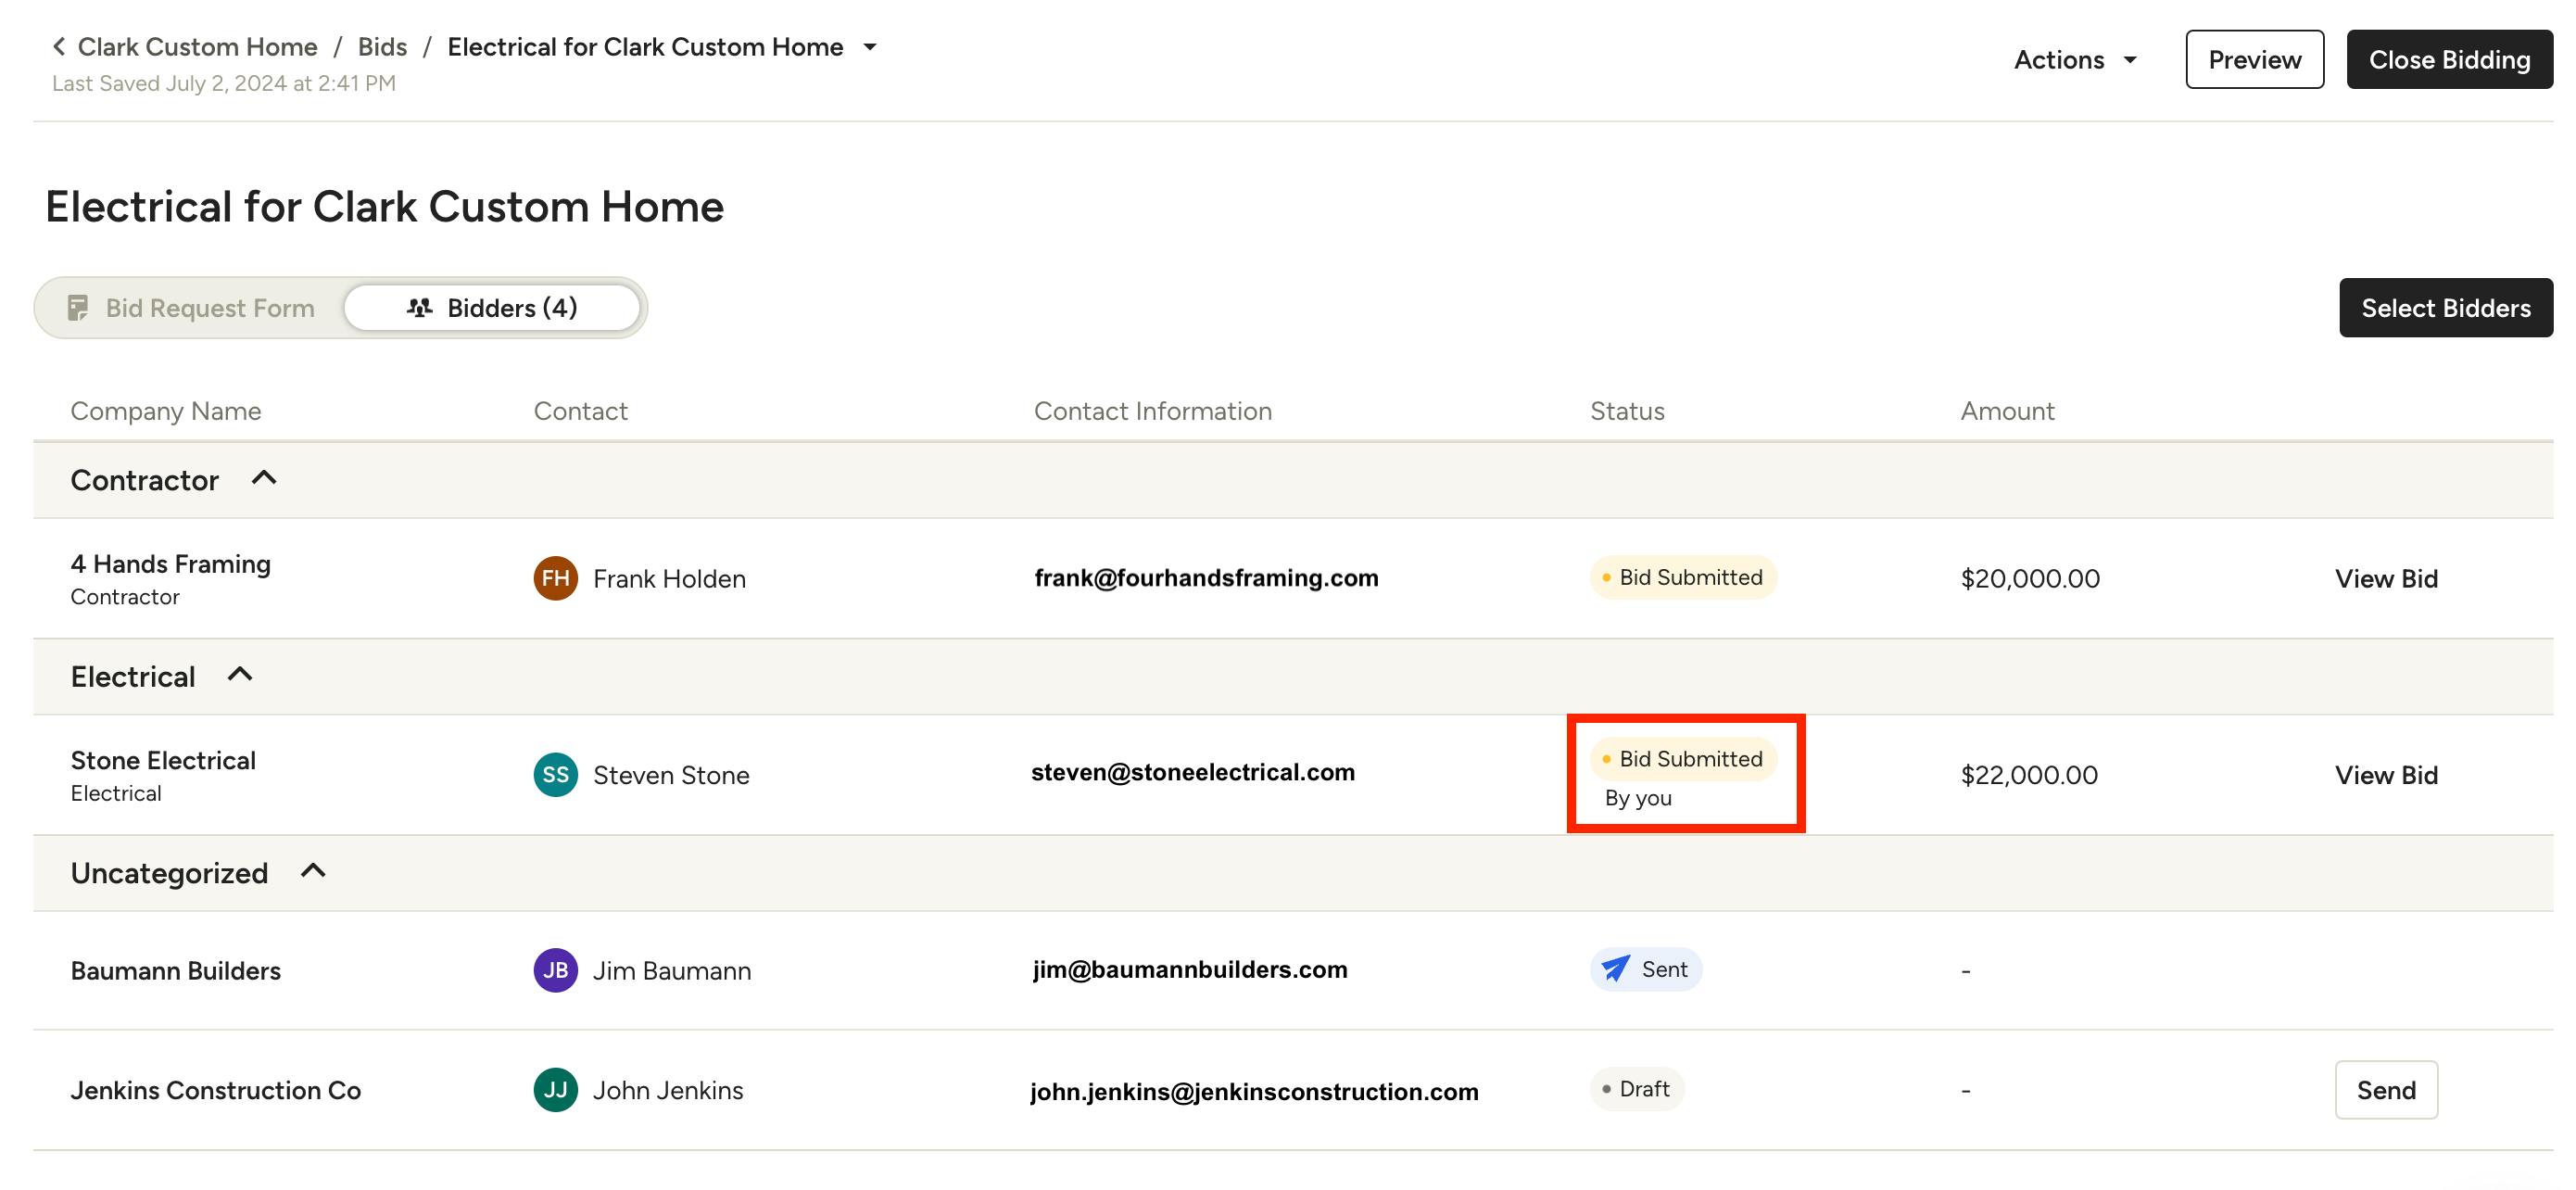Click Frank Holden's FH avatar
The width and height of the screenshot is (2576, 1190).
click(555, 578)
